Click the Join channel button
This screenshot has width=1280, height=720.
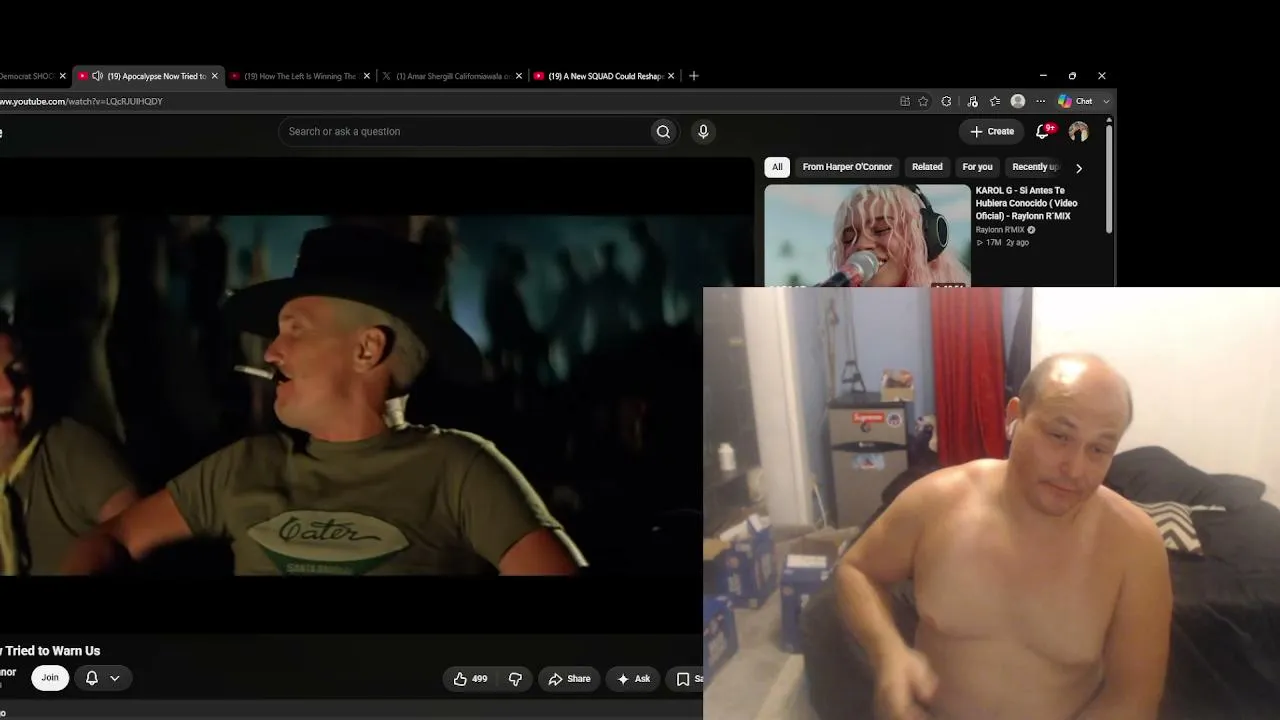50,678
